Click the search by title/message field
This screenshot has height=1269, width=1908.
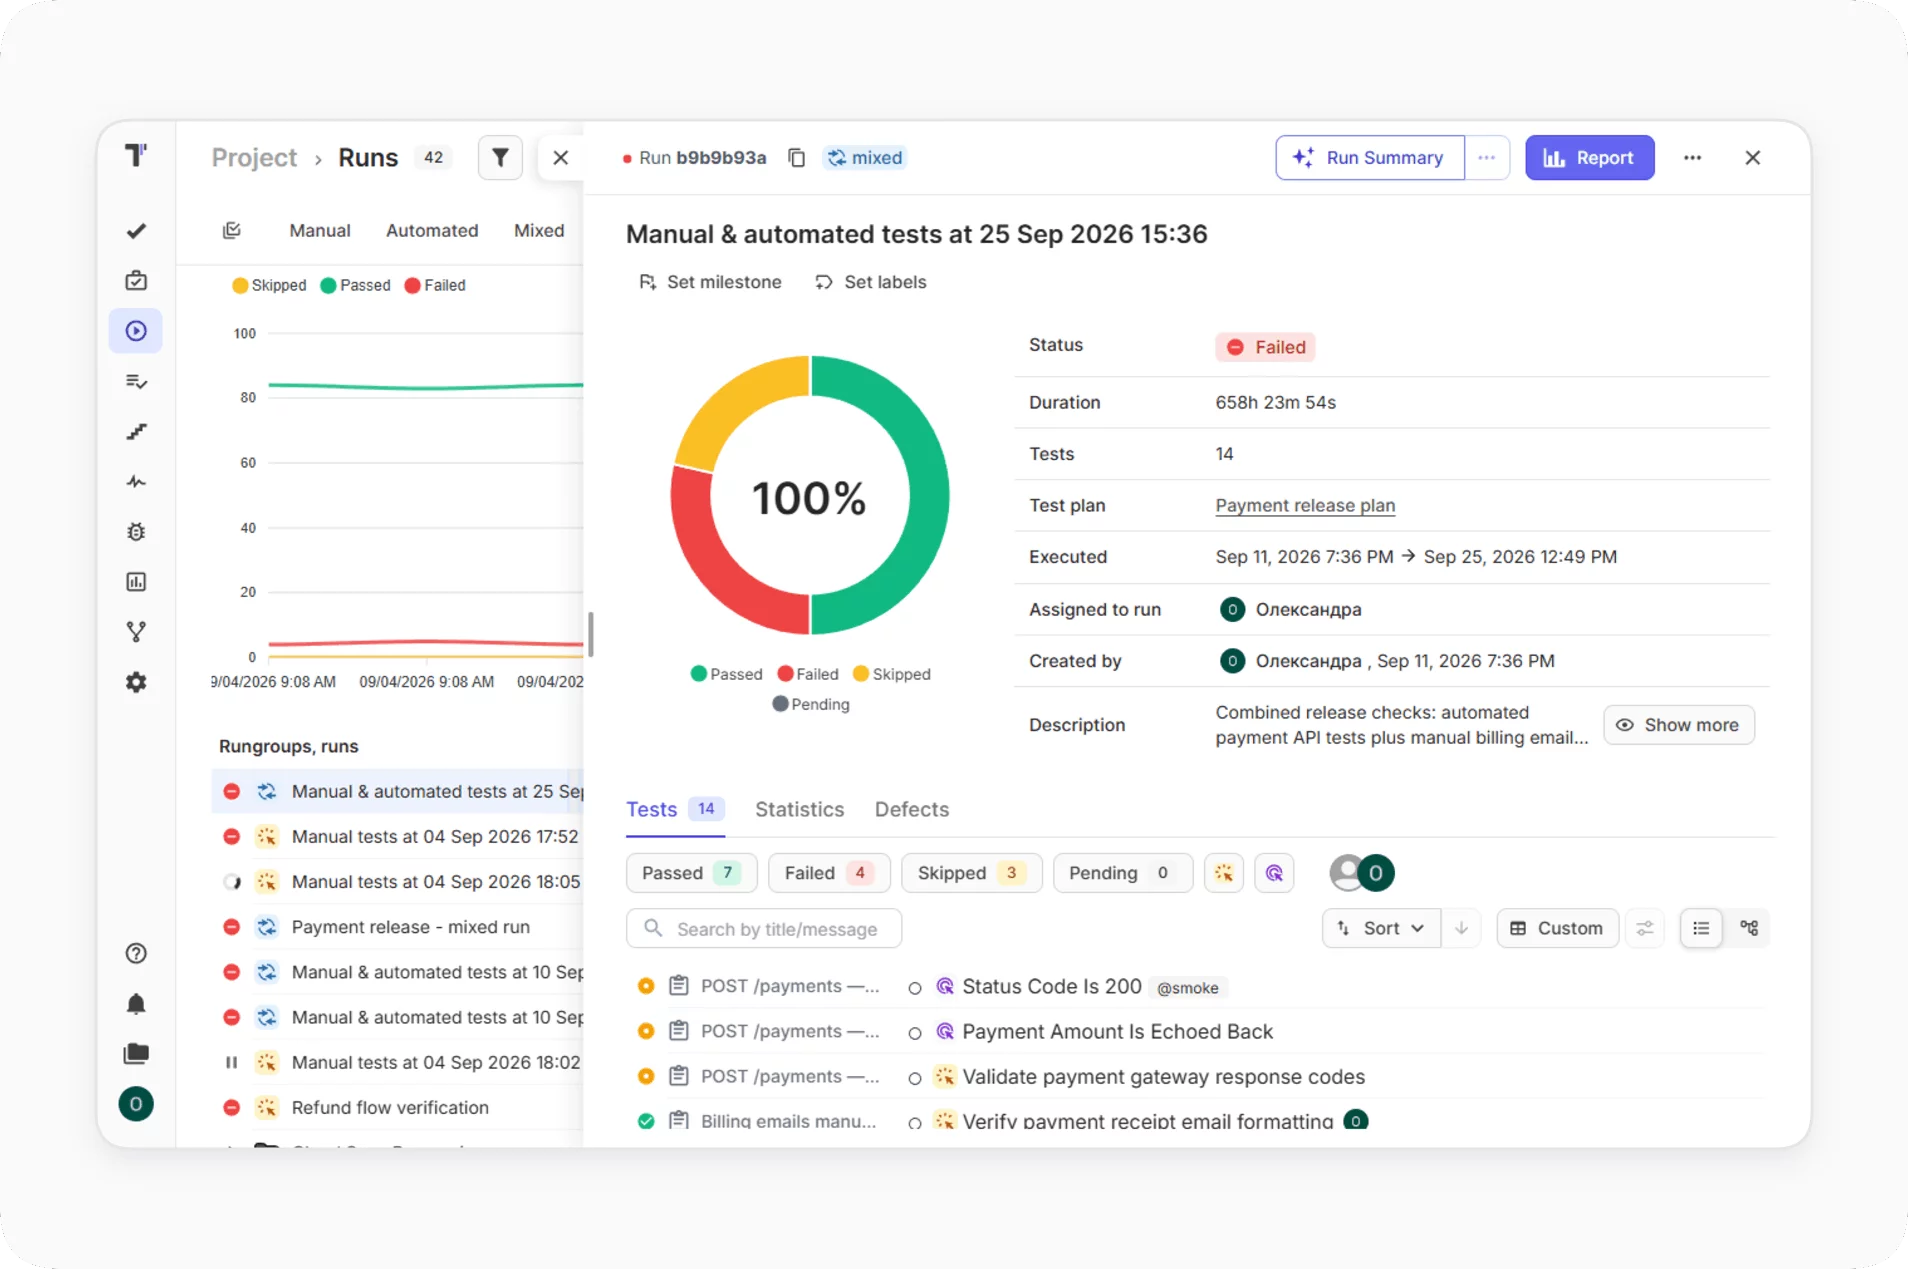[x=764, y=928]
